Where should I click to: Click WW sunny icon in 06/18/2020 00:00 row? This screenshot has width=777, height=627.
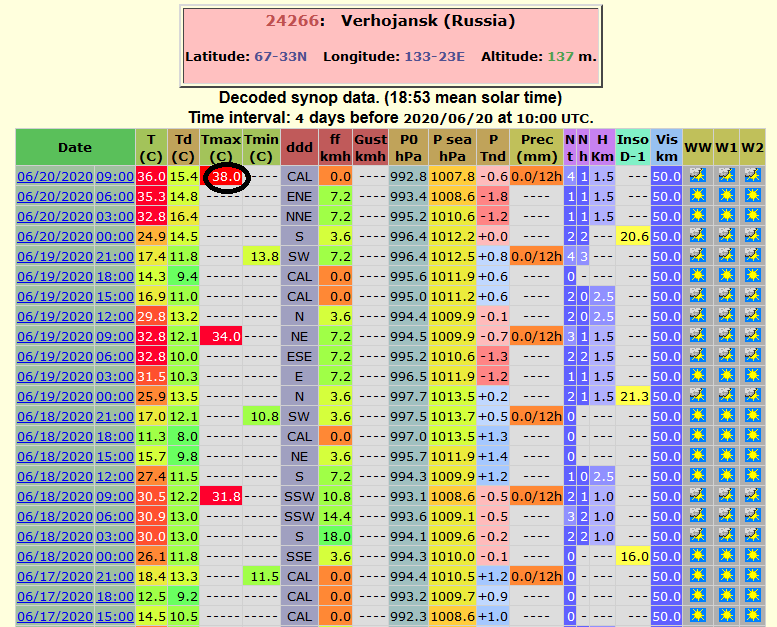pos(698,555)
